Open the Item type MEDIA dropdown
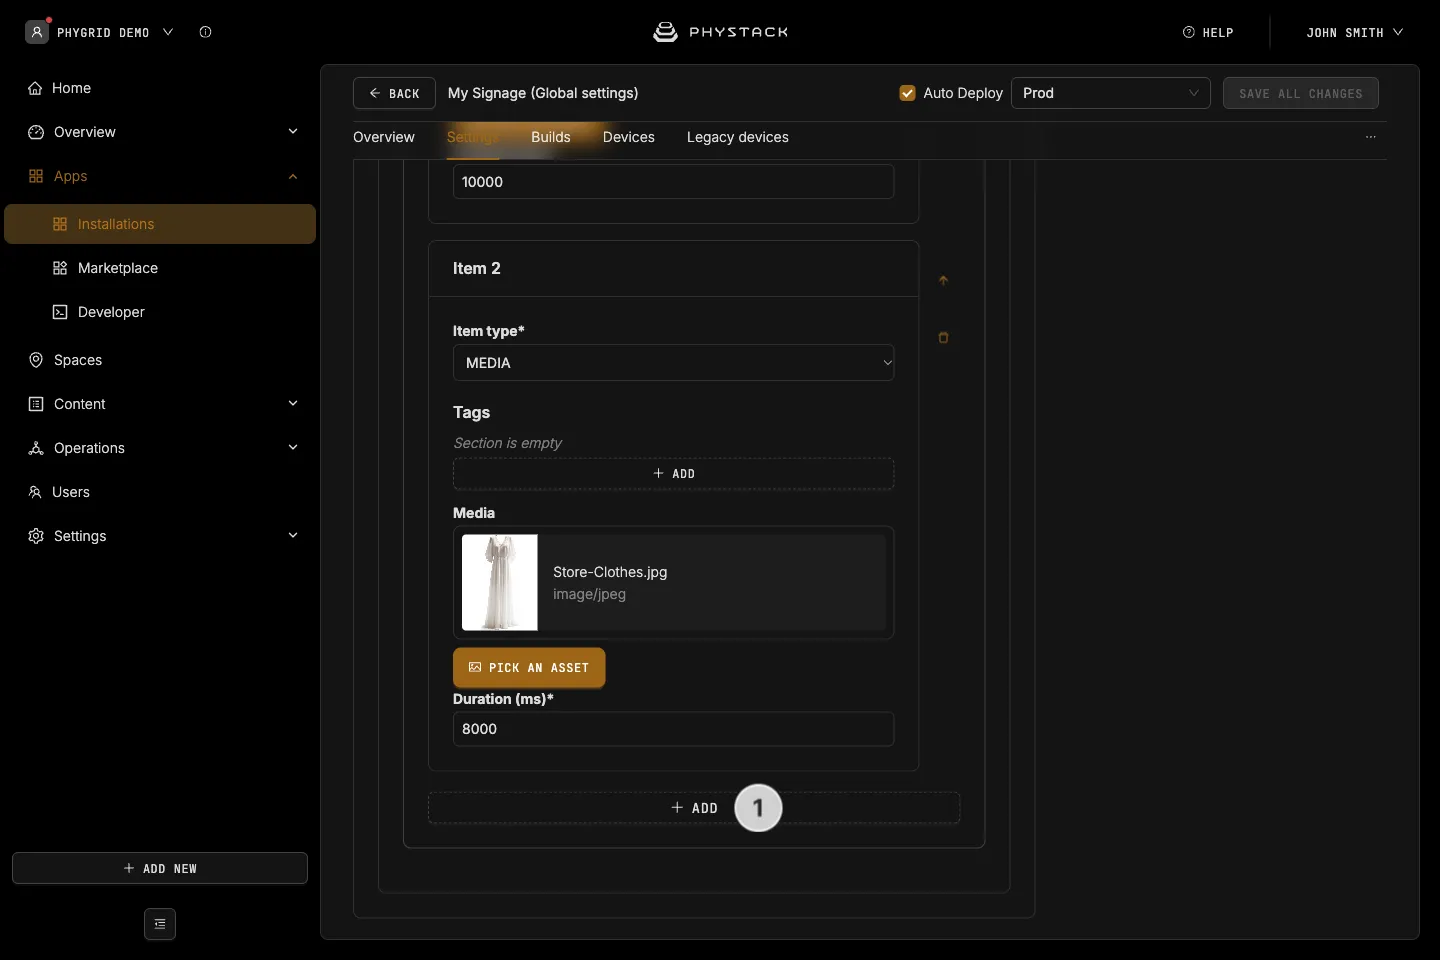The width and height of the screenshot is (1440, 960). click(674, 363)
